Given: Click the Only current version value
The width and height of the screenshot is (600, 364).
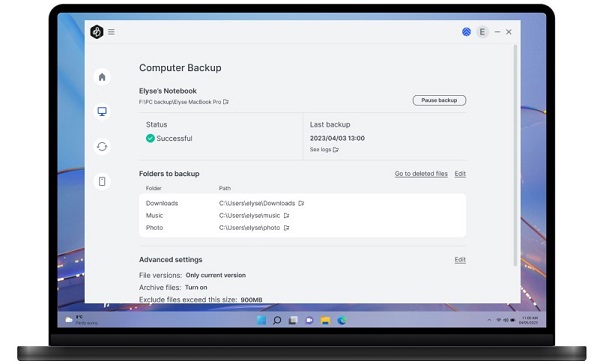Looking at the screenshot, I should pos(216,275).
